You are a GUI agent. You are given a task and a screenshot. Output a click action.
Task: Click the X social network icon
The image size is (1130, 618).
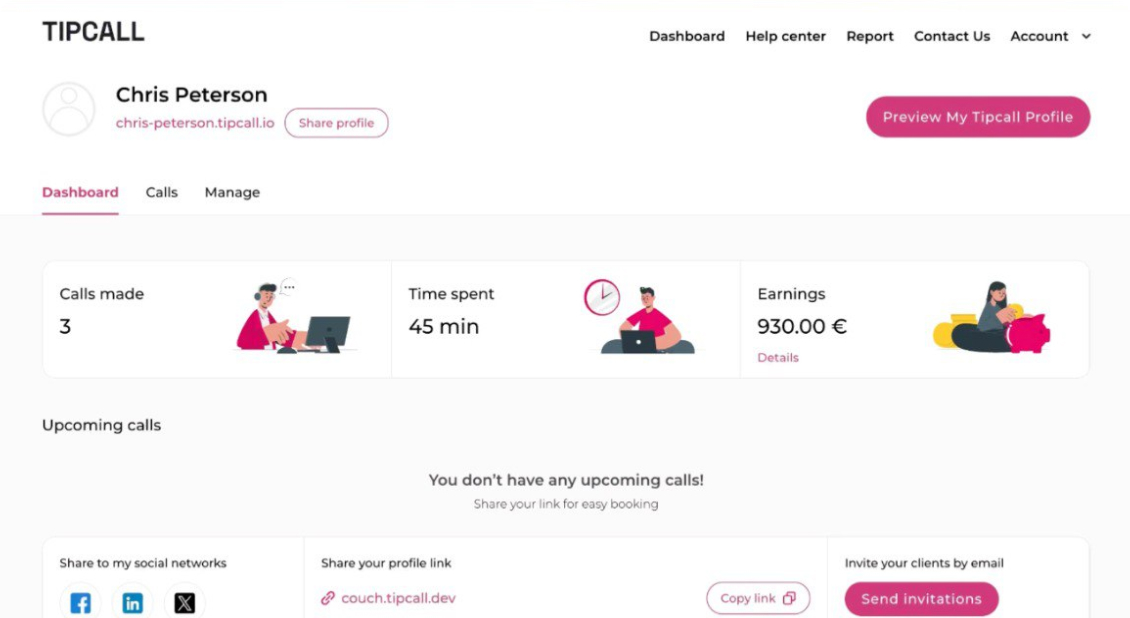[x=184, y=603]
